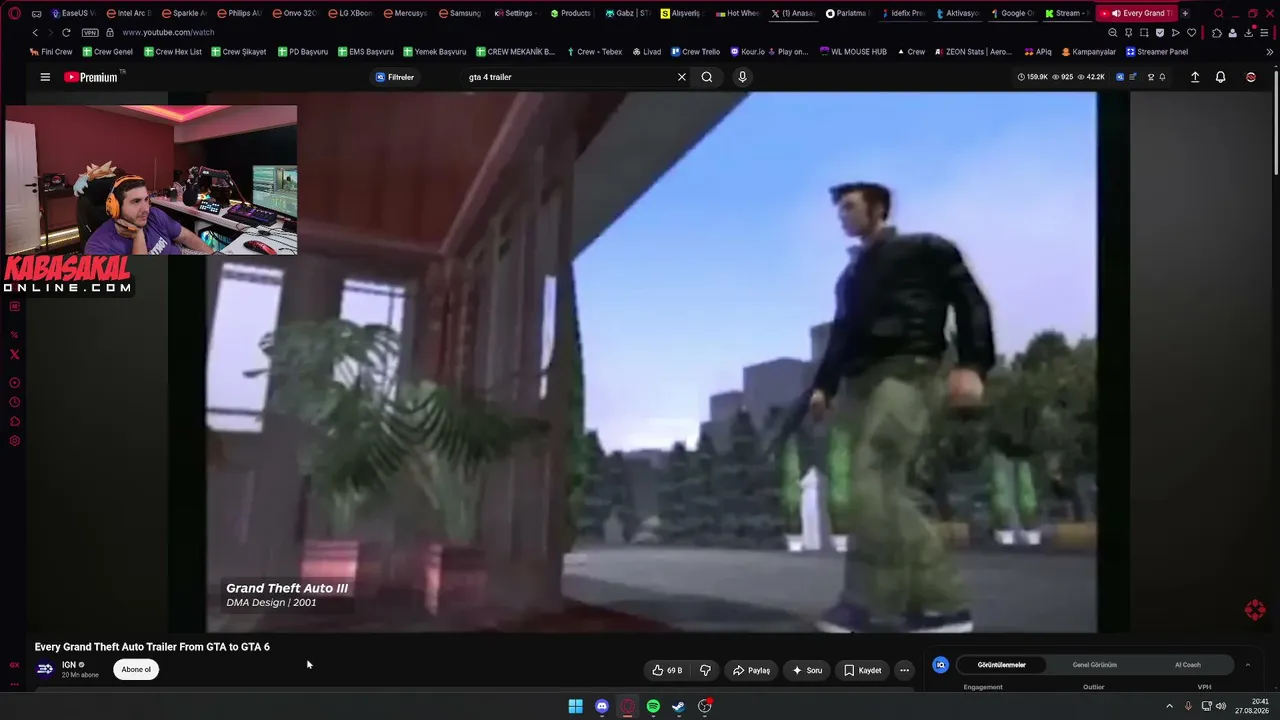The image size is (1280, 720).
Task: Toggle the VPN badge in address bar
Action: click(x=90, y=32)
